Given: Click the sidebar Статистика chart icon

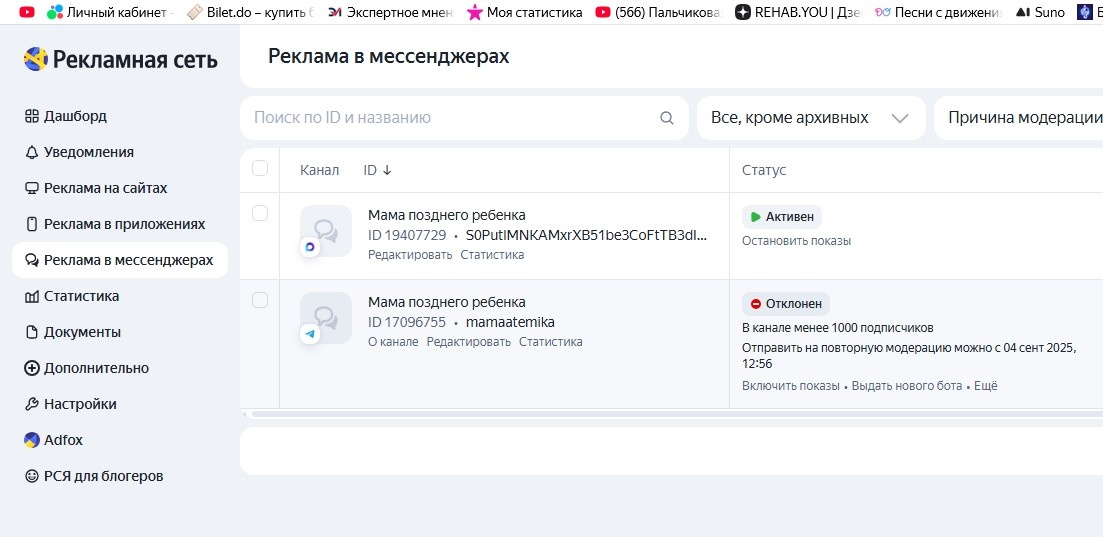Looking at the screenshot, I should [32, 296].
